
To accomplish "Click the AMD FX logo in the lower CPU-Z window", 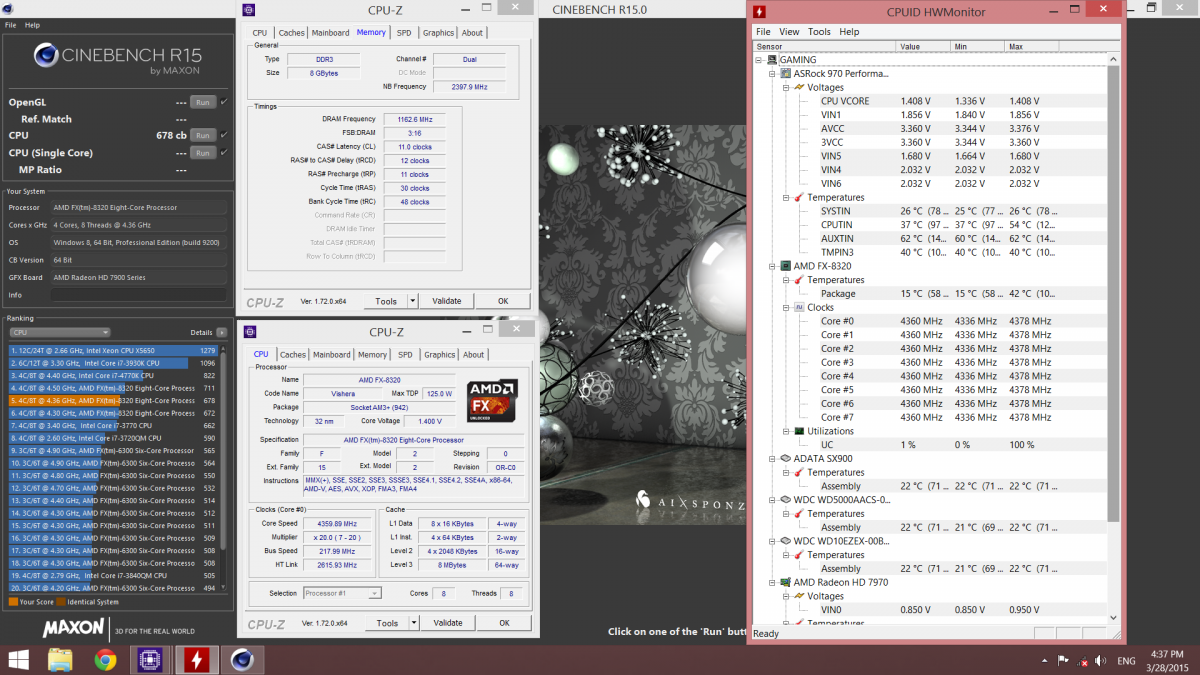I will (x=493, y=403).
